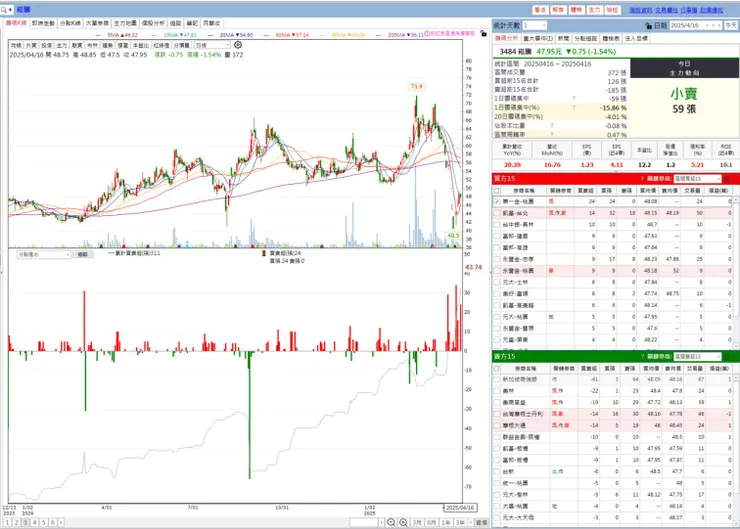Select the 新加坡商瑞銀 row in sell list
Viewport: 740px width, 529px height.
(613, 379)
